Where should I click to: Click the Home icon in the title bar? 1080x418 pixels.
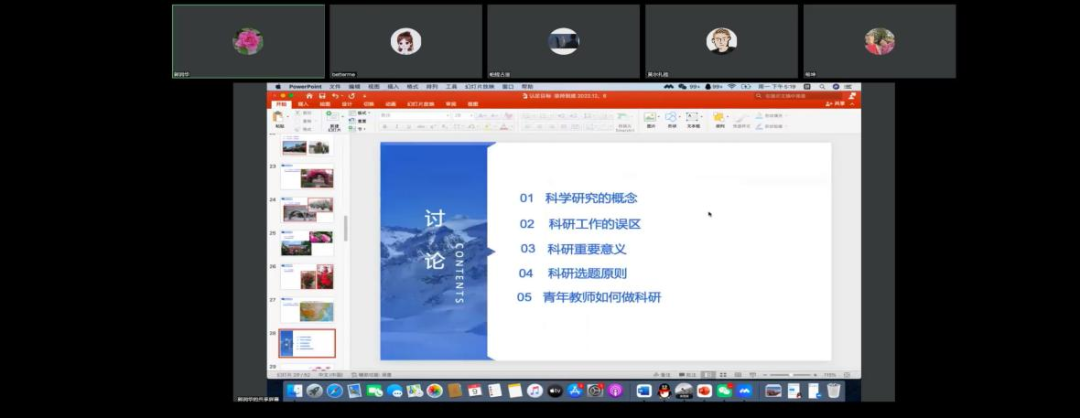309,96
